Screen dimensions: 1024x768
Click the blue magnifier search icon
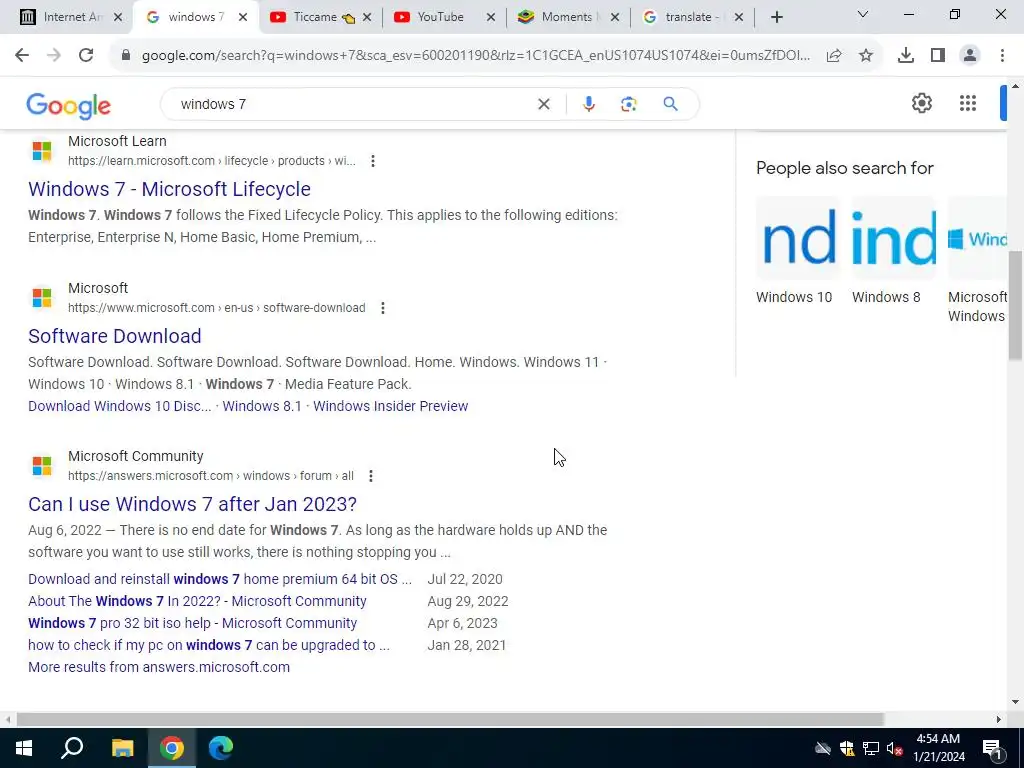click(x=670, y=104)
